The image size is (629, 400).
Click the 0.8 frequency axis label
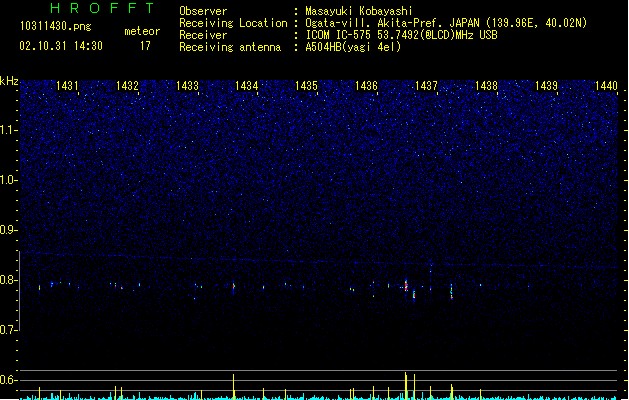click(8, 280)
